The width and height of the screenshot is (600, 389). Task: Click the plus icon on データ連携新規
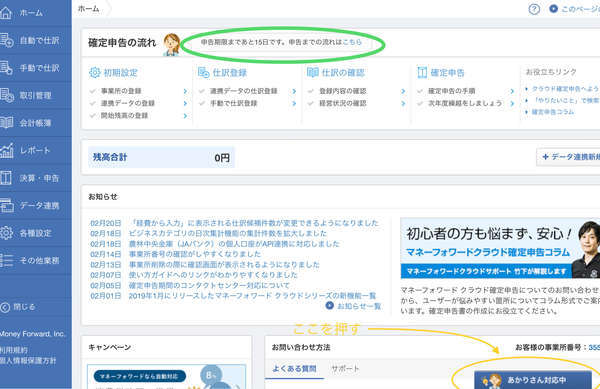pos(546,156)
